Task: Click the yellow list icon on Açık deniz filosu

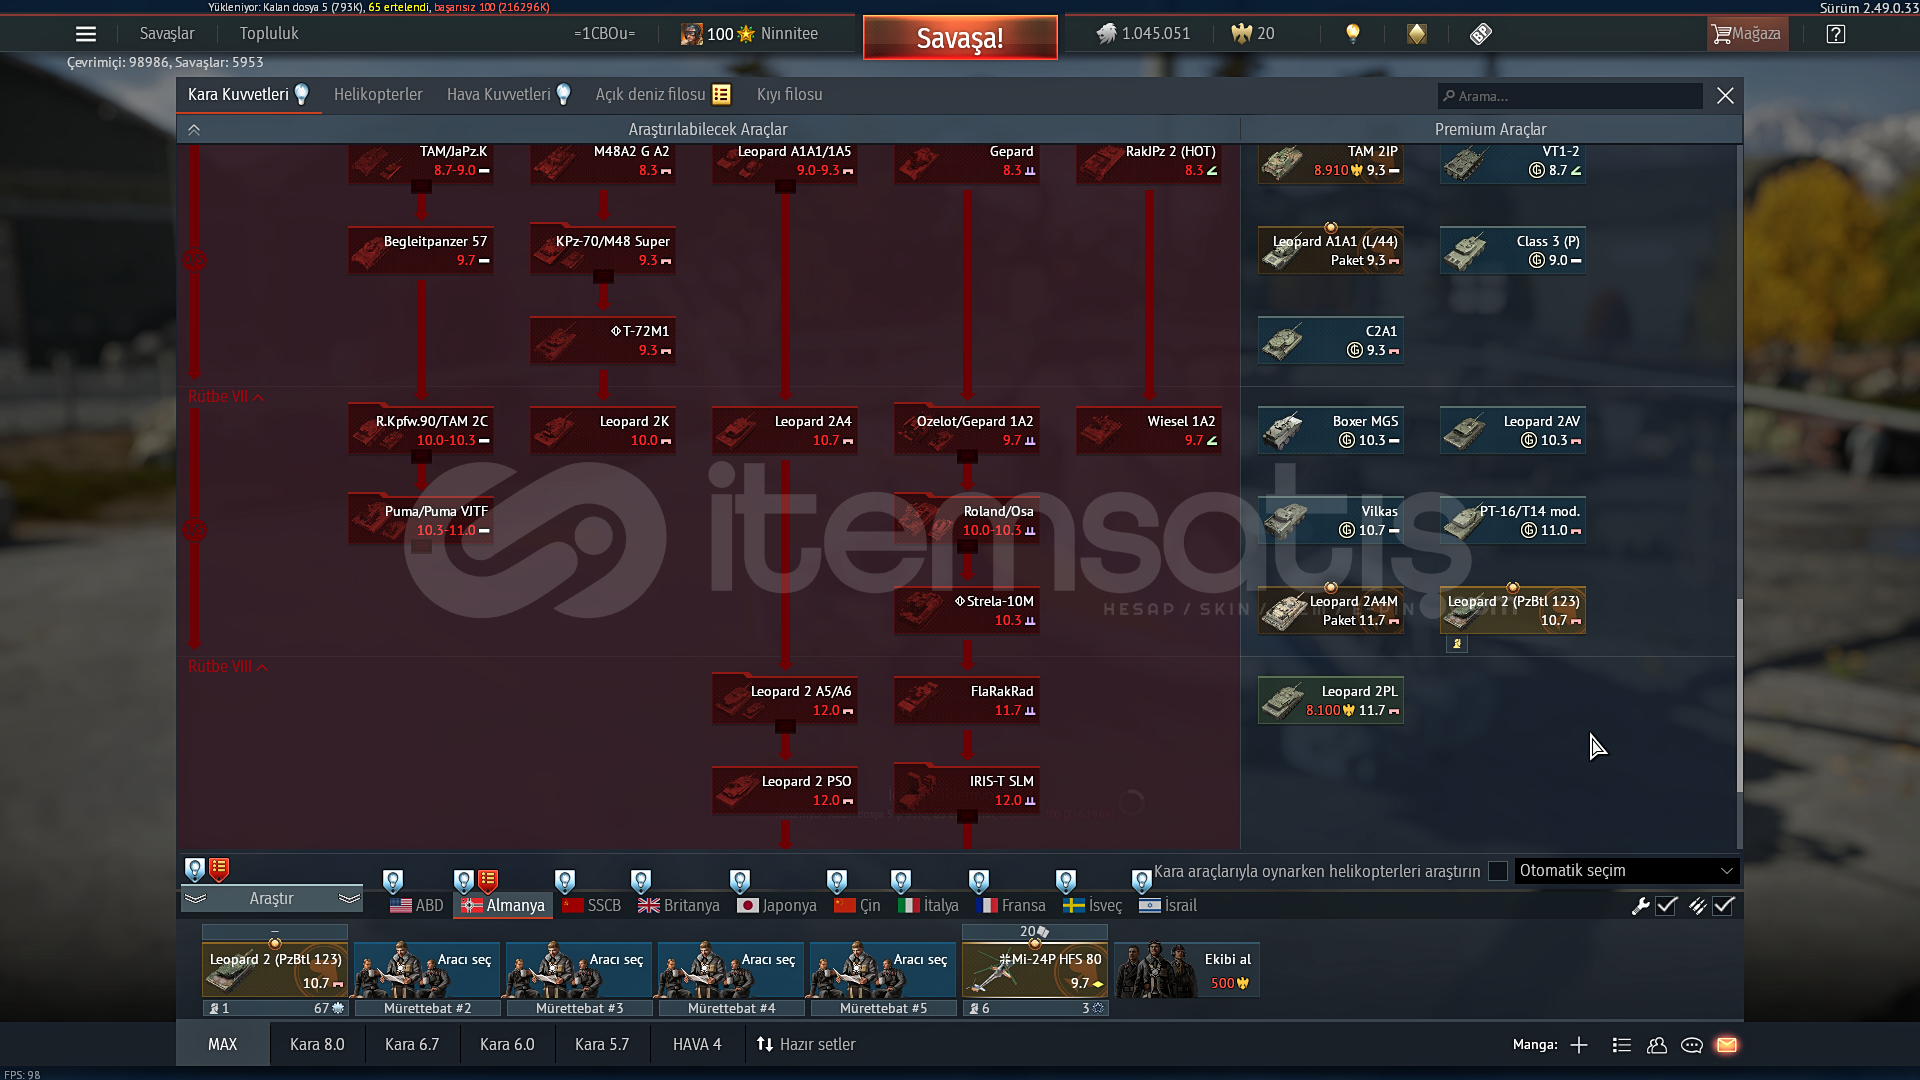Action: [722, 94]
